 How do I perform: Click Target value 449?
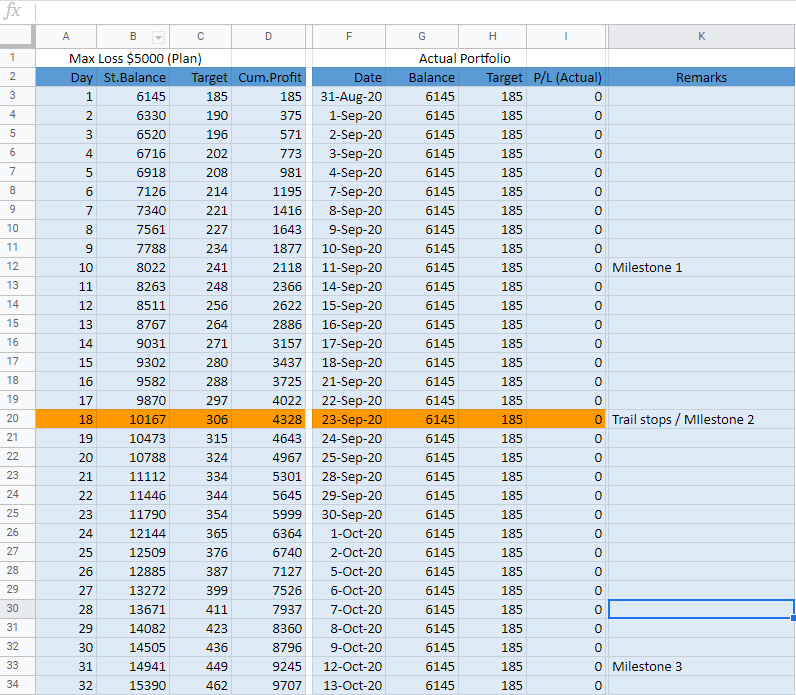[x=201, y=666]
